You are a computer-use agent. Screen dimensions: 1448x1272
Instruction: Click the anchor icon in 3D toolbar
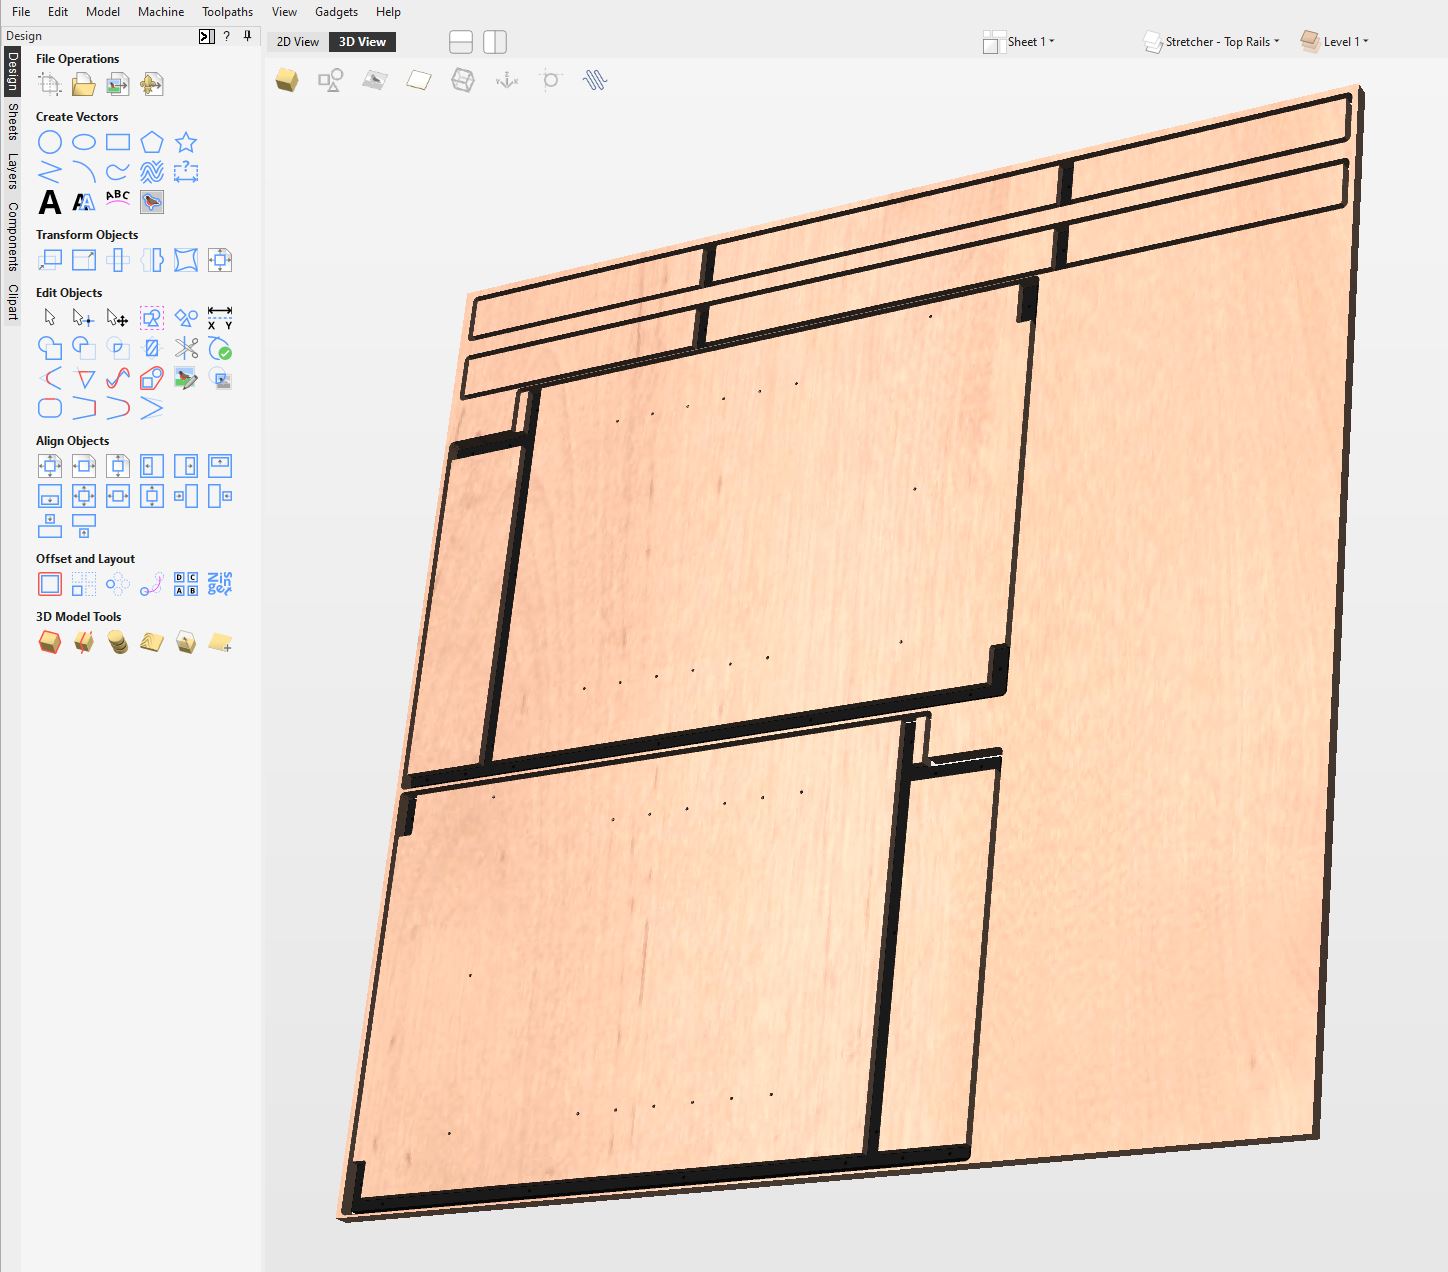click(507, 80)
